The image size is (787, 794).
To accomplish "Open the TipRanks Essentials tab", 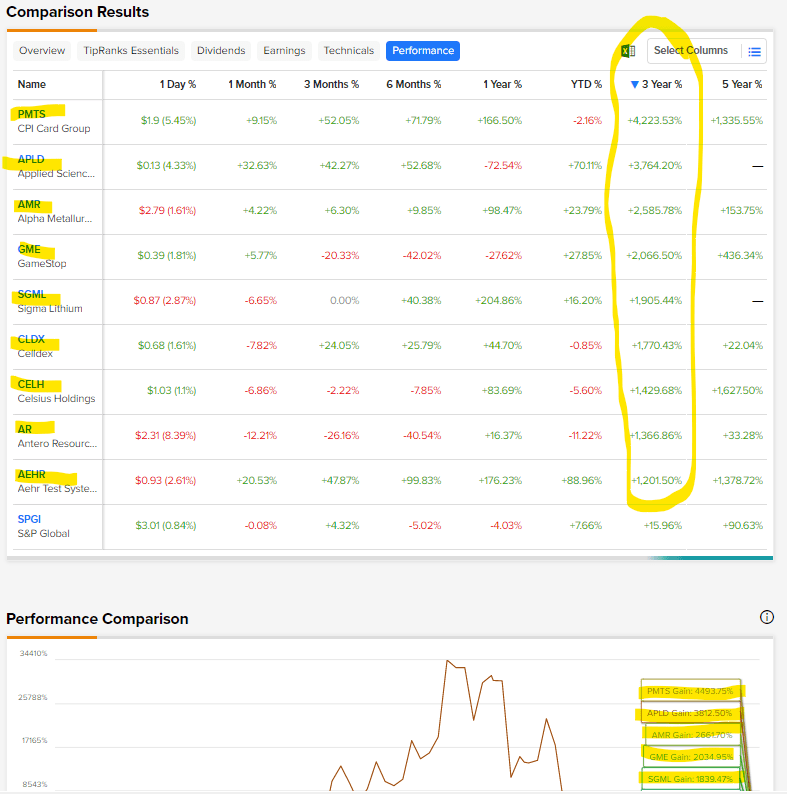I will click(x=131, y=51).
